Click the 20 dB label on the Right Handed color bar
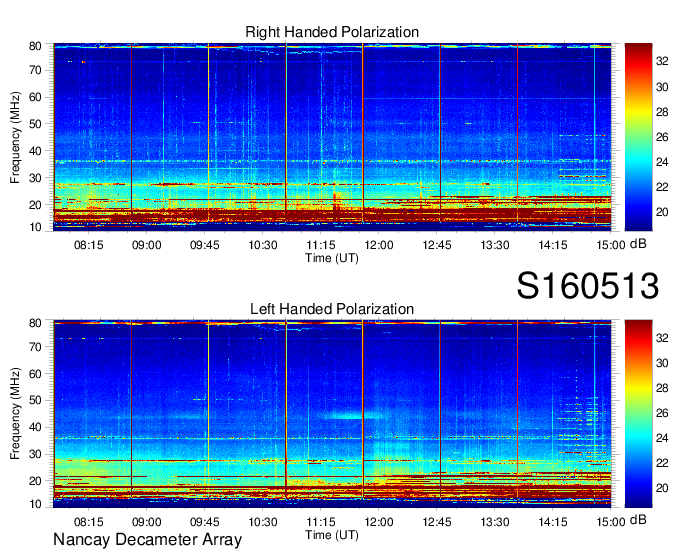This screenshot has height=552, width=680. click(x=662, y=212)
